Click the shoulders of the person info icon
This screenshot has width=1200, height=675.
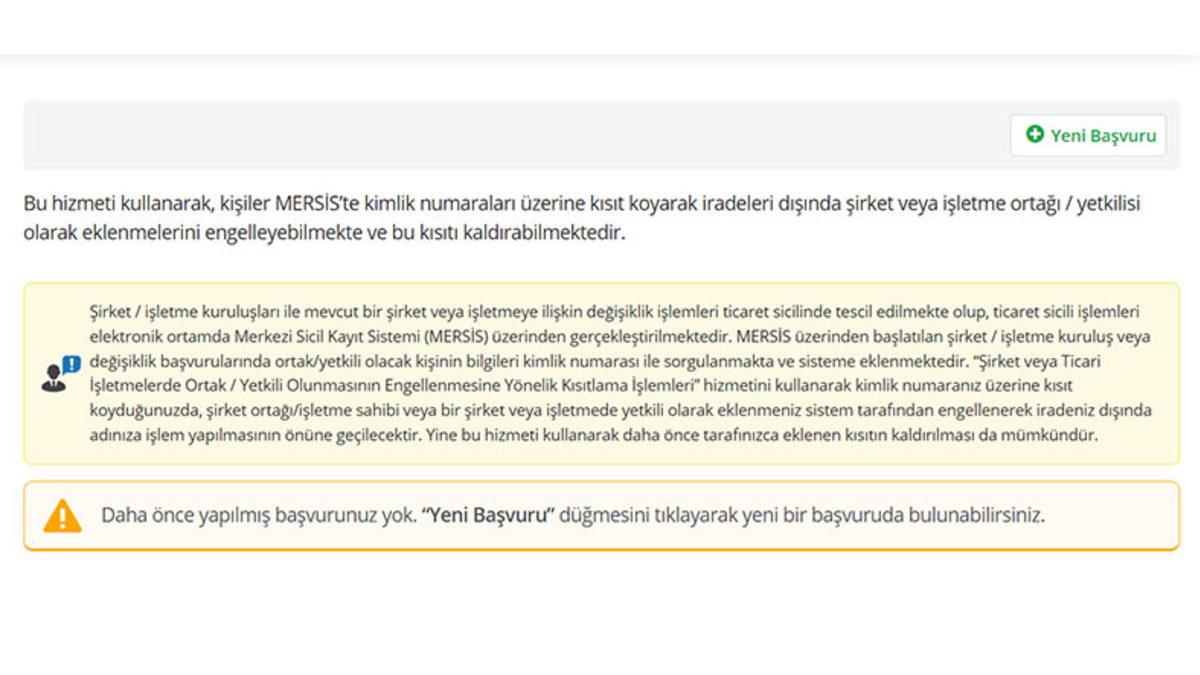[51, 384]
